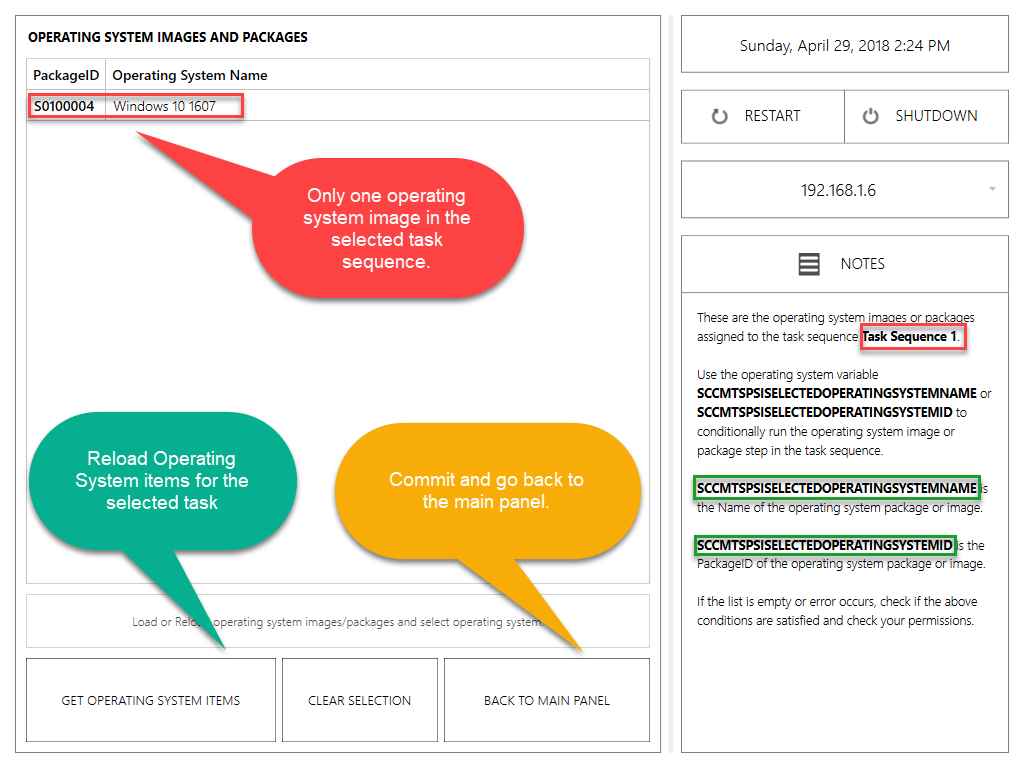Viewport: 1024px width, 768px height.
Task: Click the NOTES header label
Action: coord(862,264)
